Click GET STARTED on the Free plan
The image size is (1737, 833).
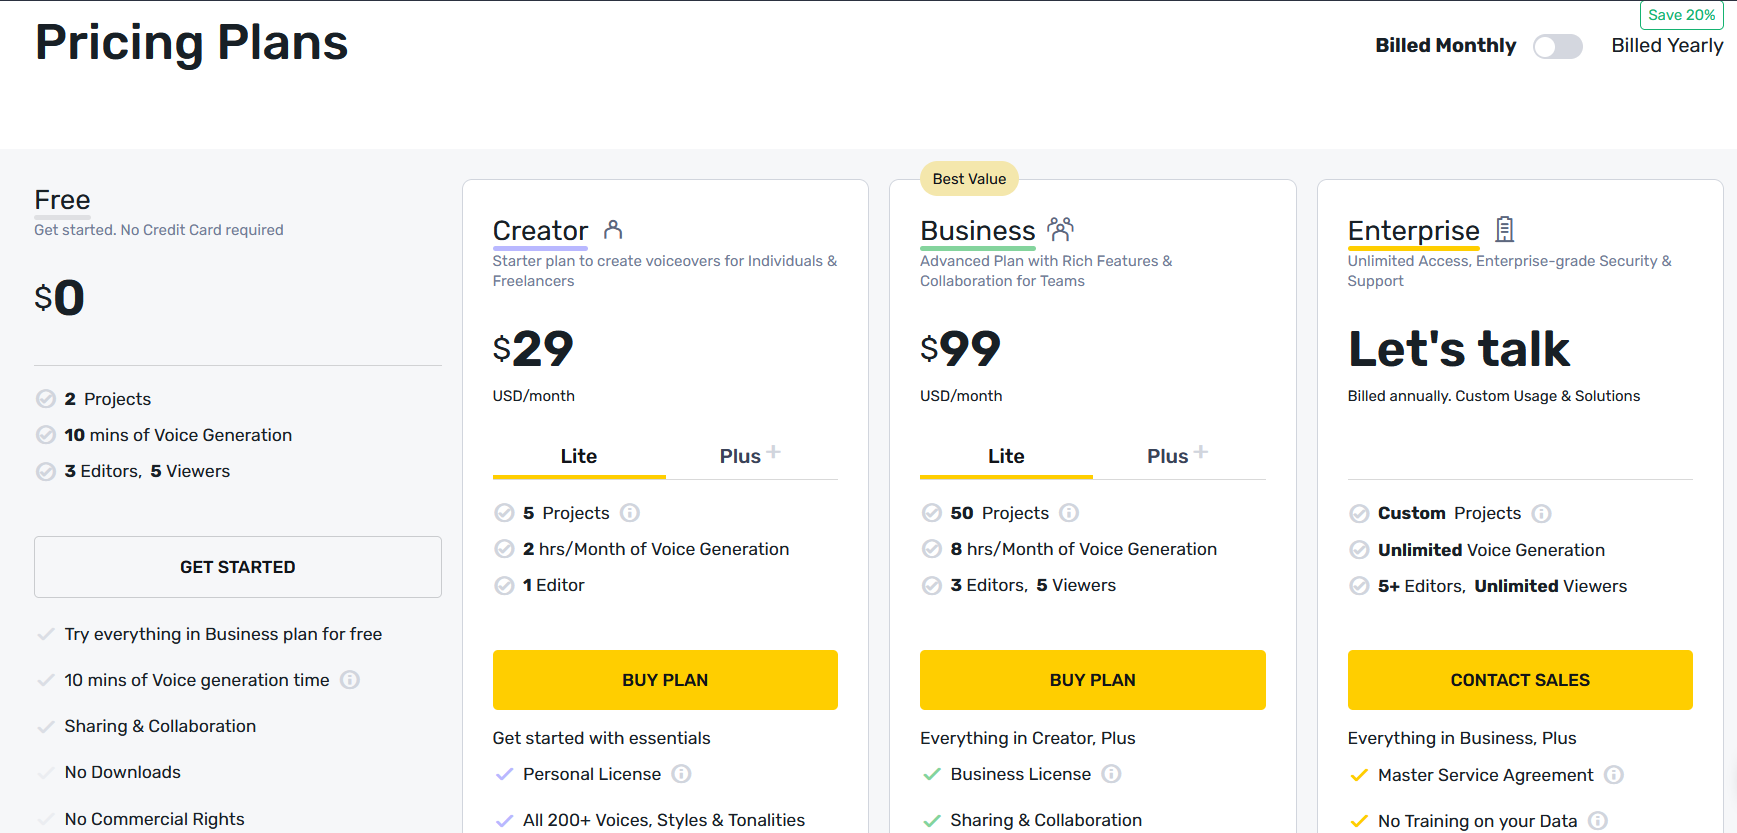(x=238, y=567)
